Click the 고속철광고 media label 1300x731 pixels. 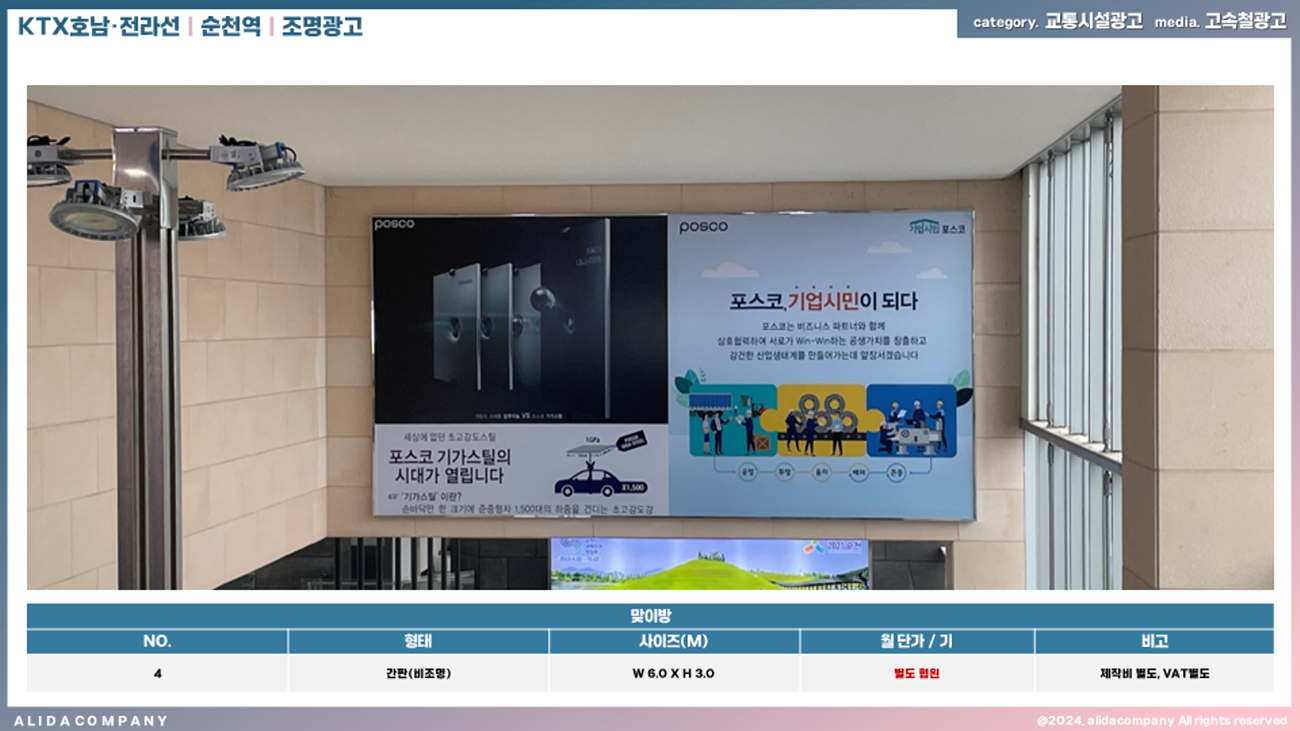coord(1245,21)
